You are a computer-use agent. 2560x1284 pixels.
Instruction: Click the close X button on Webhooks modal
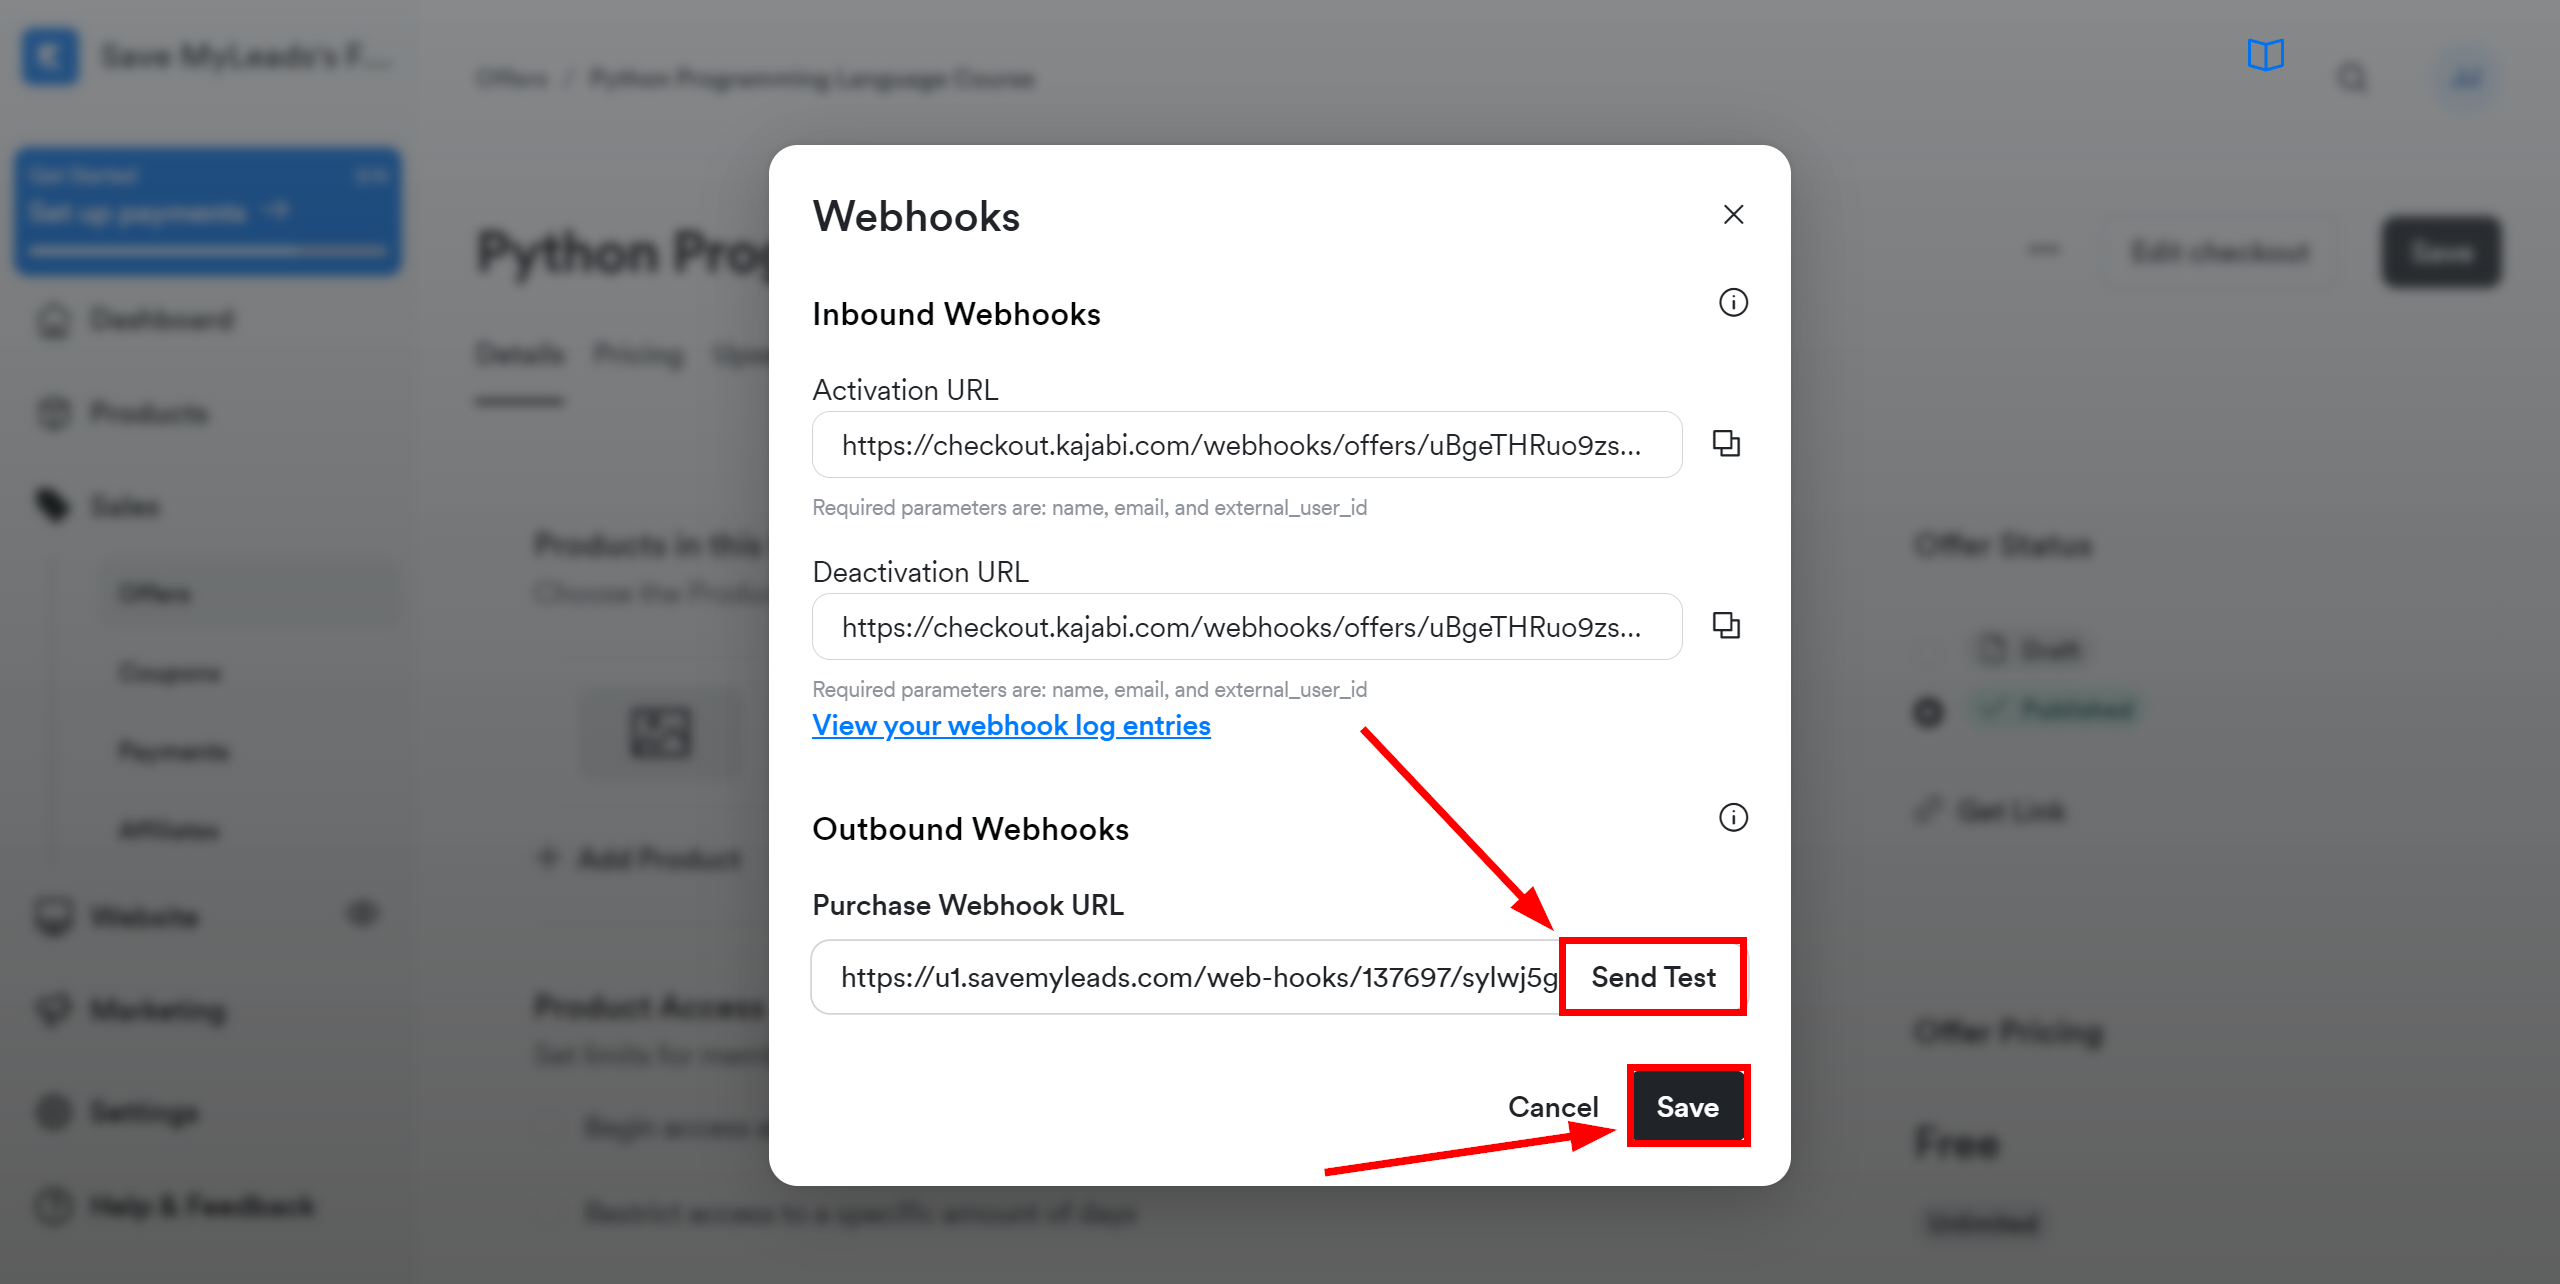(1732, 215)
